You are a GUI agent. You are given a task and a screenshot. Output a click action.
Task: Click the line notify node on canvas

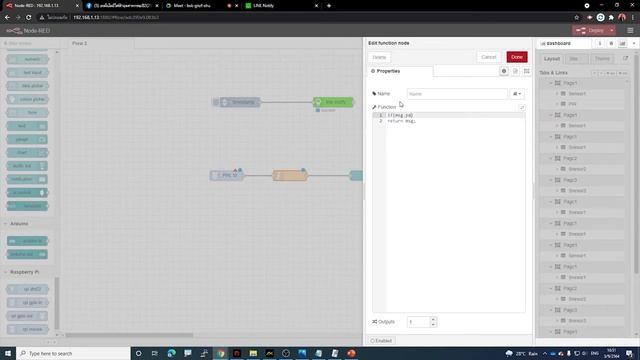[333, 102]
